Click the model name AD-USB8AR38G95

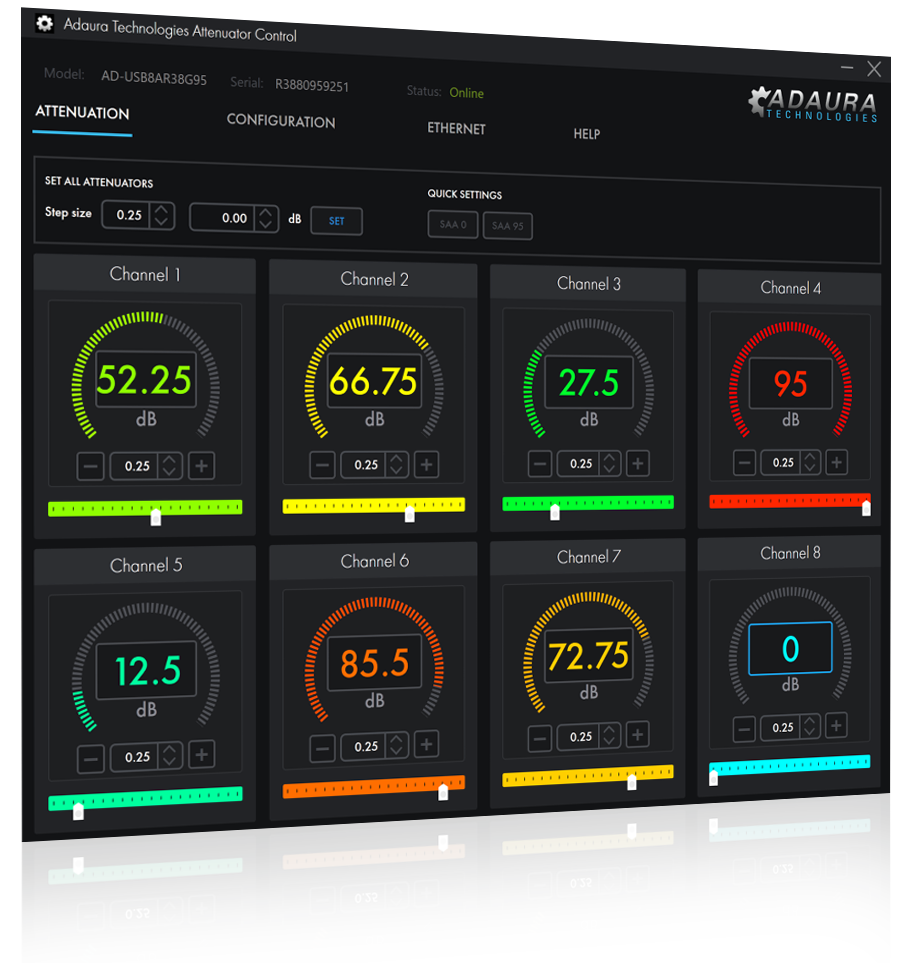pos(154,78)
